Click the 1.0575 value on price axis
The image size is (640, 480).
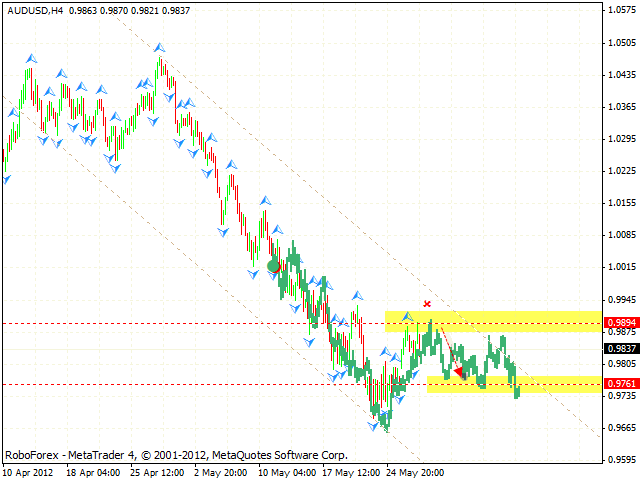coord(619,11)
